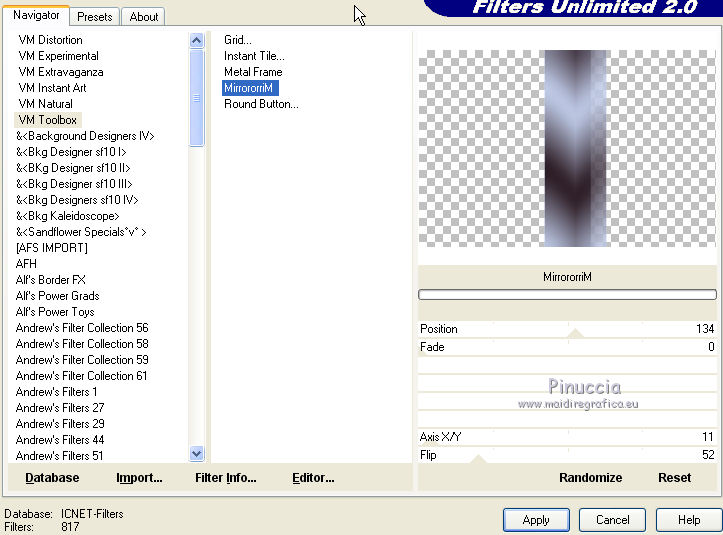Open Help
Image resolution: width=723 pixels, height=535 pixels.
689,520
